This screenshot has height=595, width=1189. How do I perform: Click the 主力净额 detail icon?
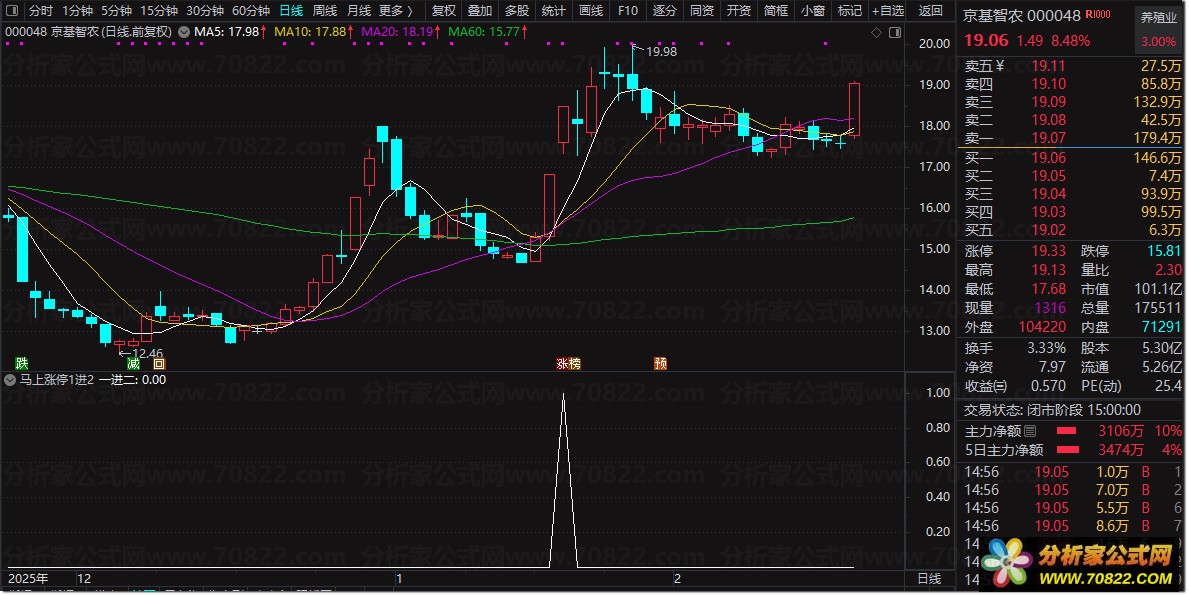pos(1030,431)
